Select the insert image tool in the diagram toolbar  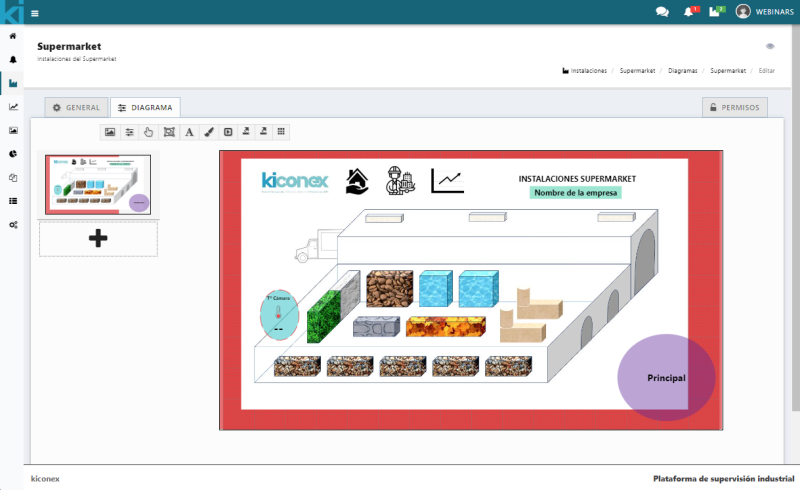[x=110, y=132]
